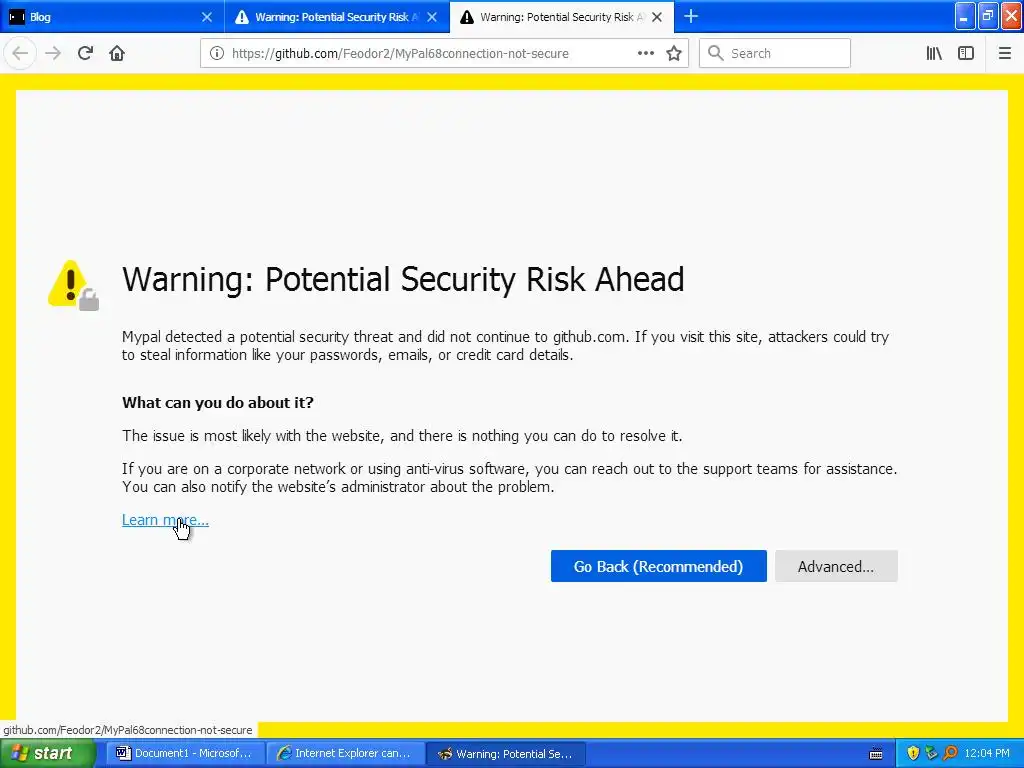Screen dimensions: 1024x768
Task: Select the Mypal Warning taskbar button
Action: [506, 754]
